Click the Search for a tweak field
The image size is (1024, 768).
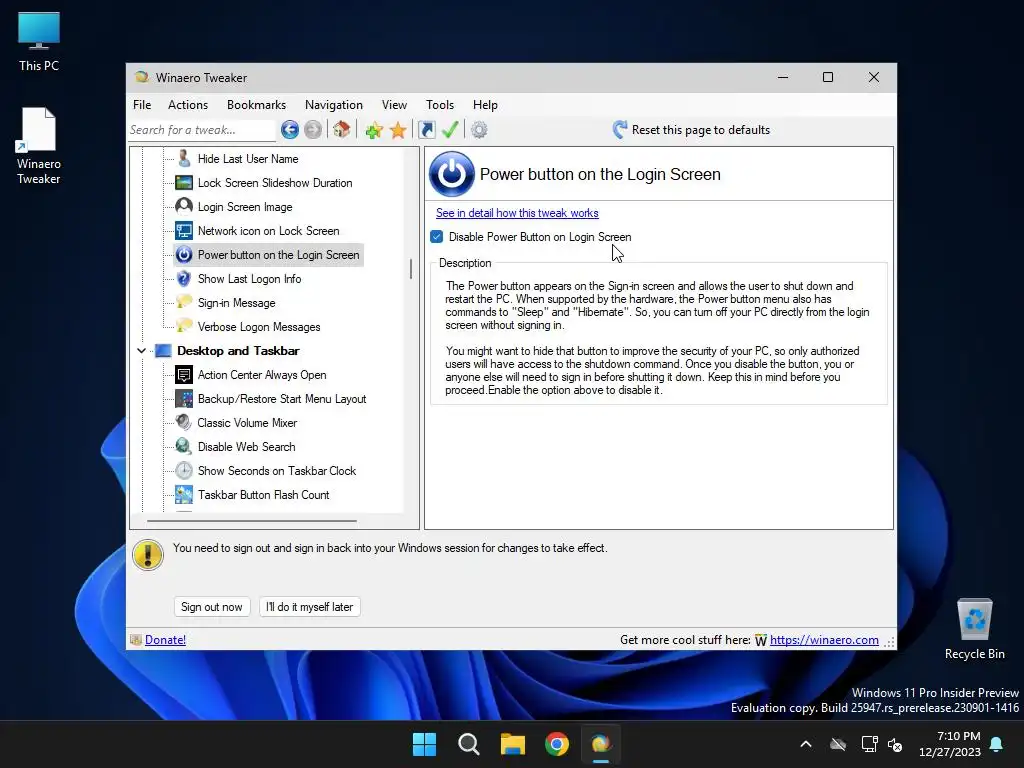(x=202, y=130)
